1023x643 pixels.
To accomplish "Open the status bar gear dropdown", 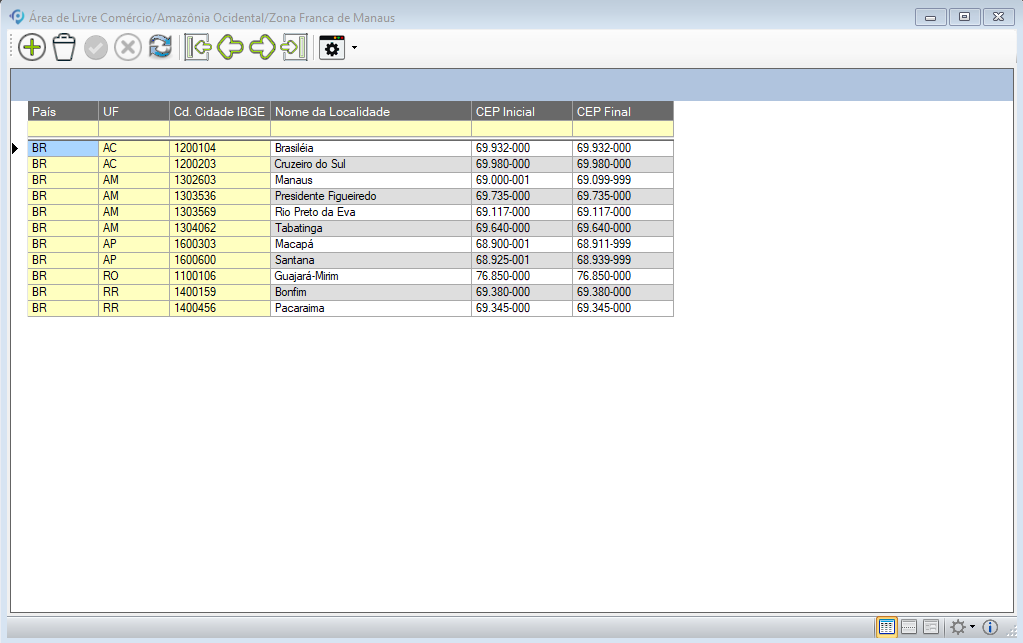I will coord(962,627).
